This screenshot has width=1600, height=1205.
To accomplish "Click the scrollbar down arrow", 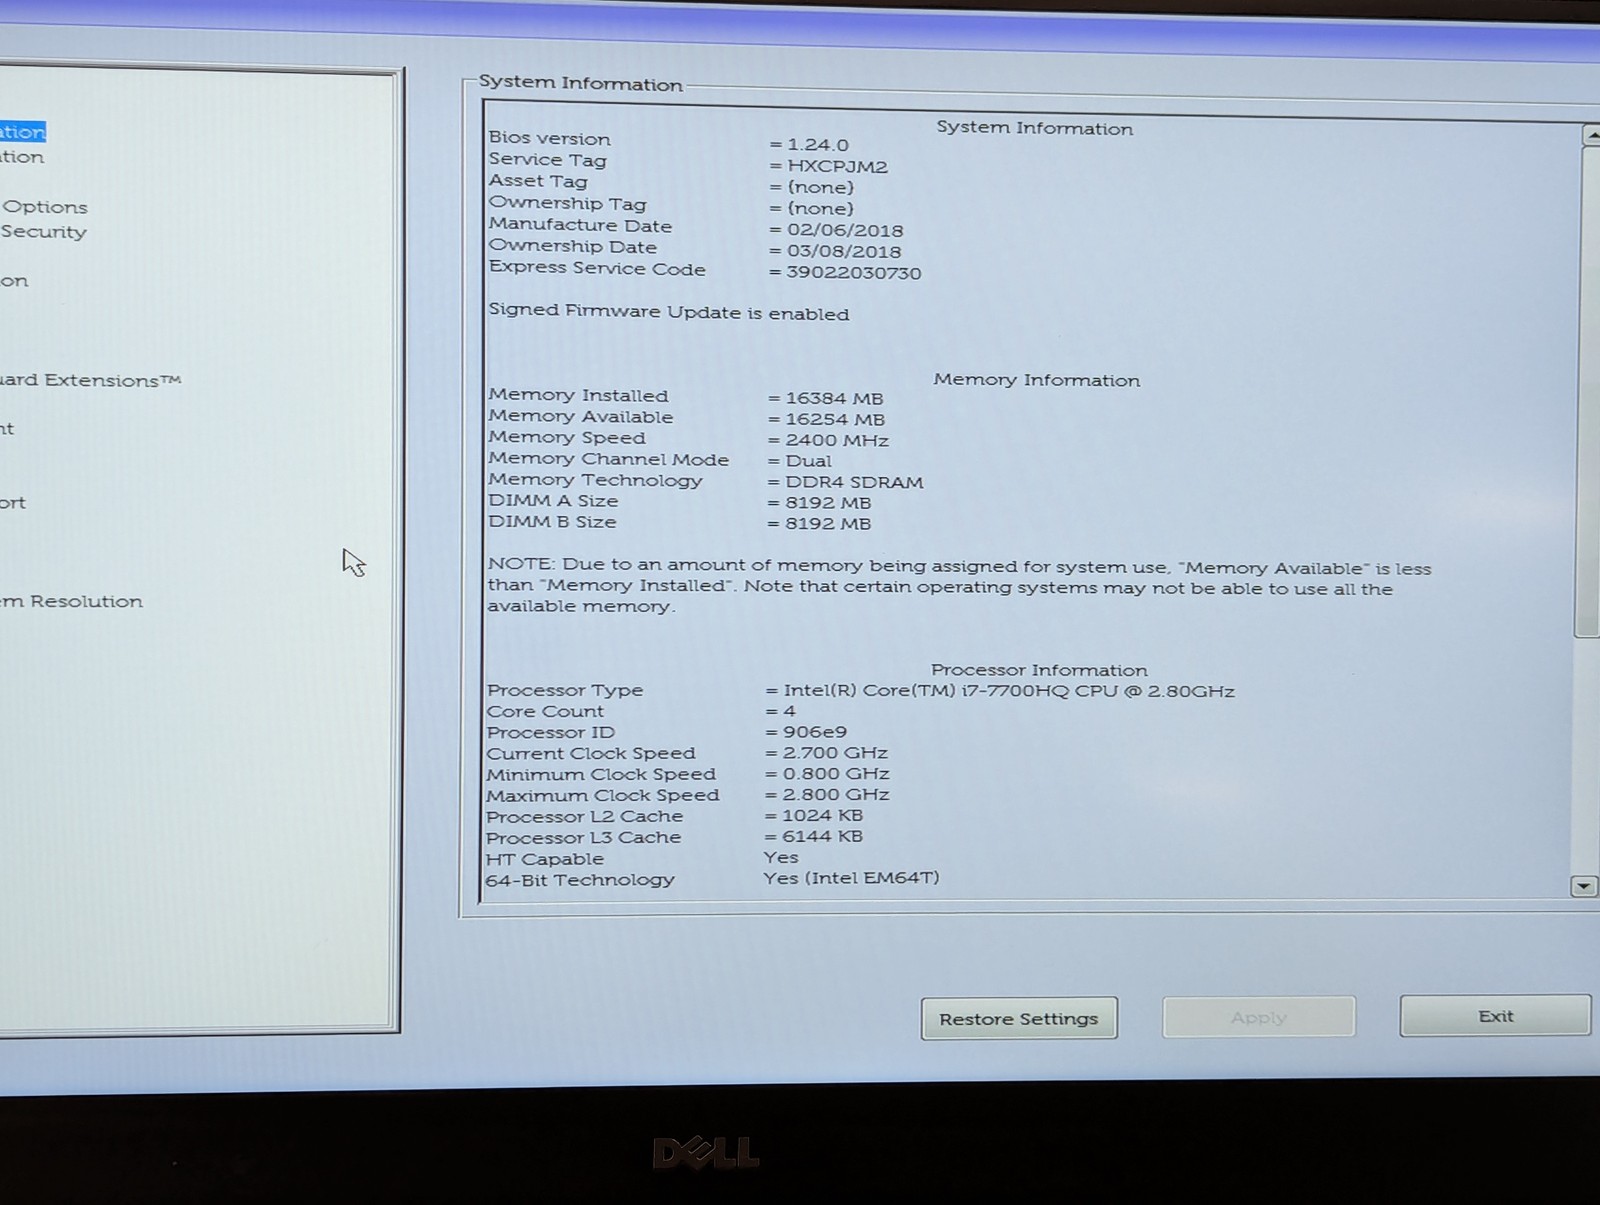I will pyautogui.click(x=1583, y=885).
